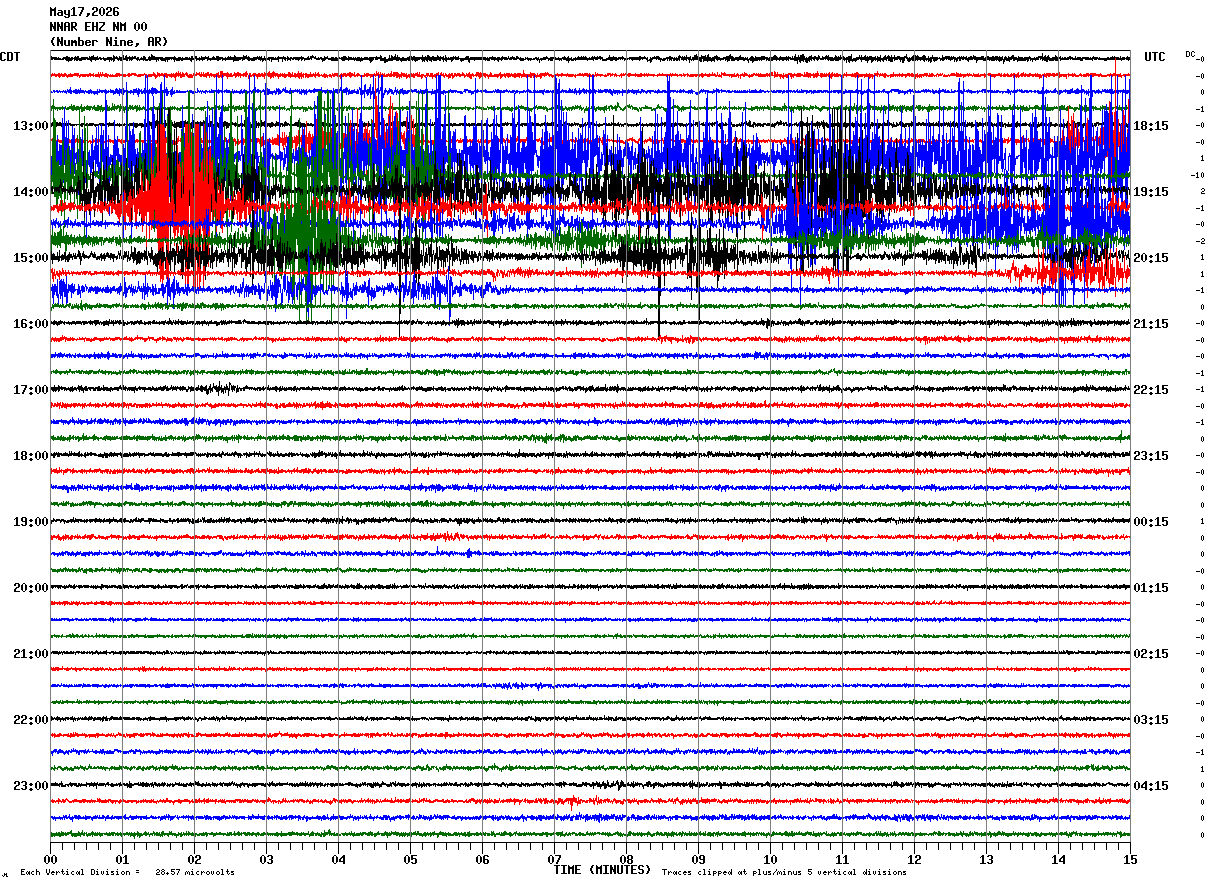
Task: Click the CDT timezone label
Action: pos(10,57)
